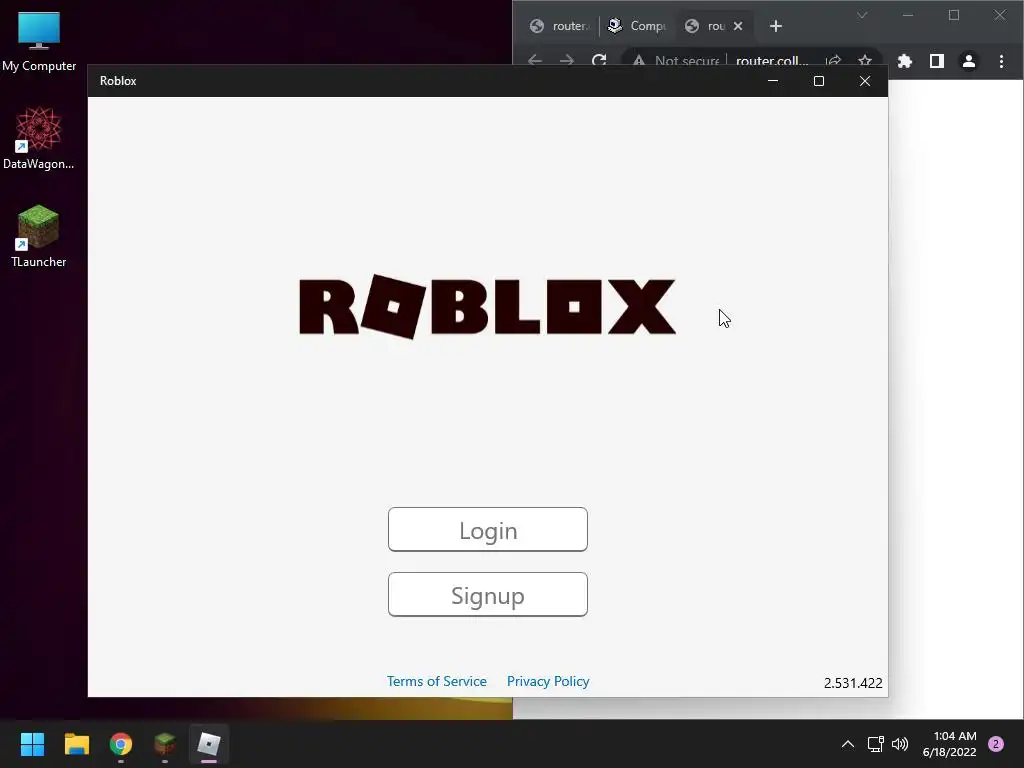The width and height of the screenshot is (1024, 768).
Task: Go forward in Chrome
Action: click(567, 61)
